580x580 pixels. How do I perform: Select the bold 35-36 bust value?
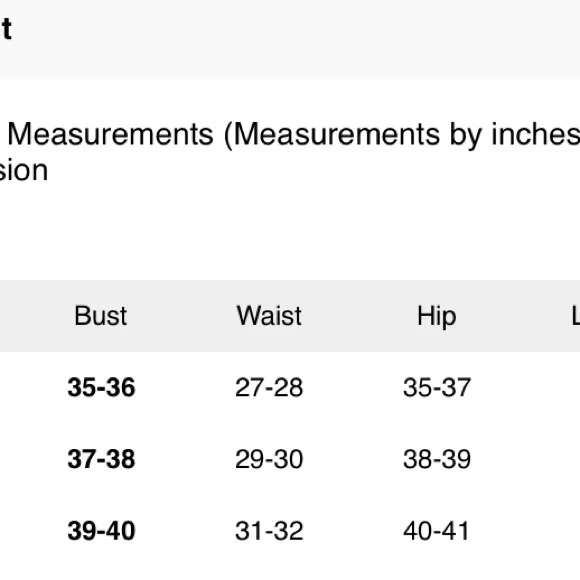tap(101, 387)
